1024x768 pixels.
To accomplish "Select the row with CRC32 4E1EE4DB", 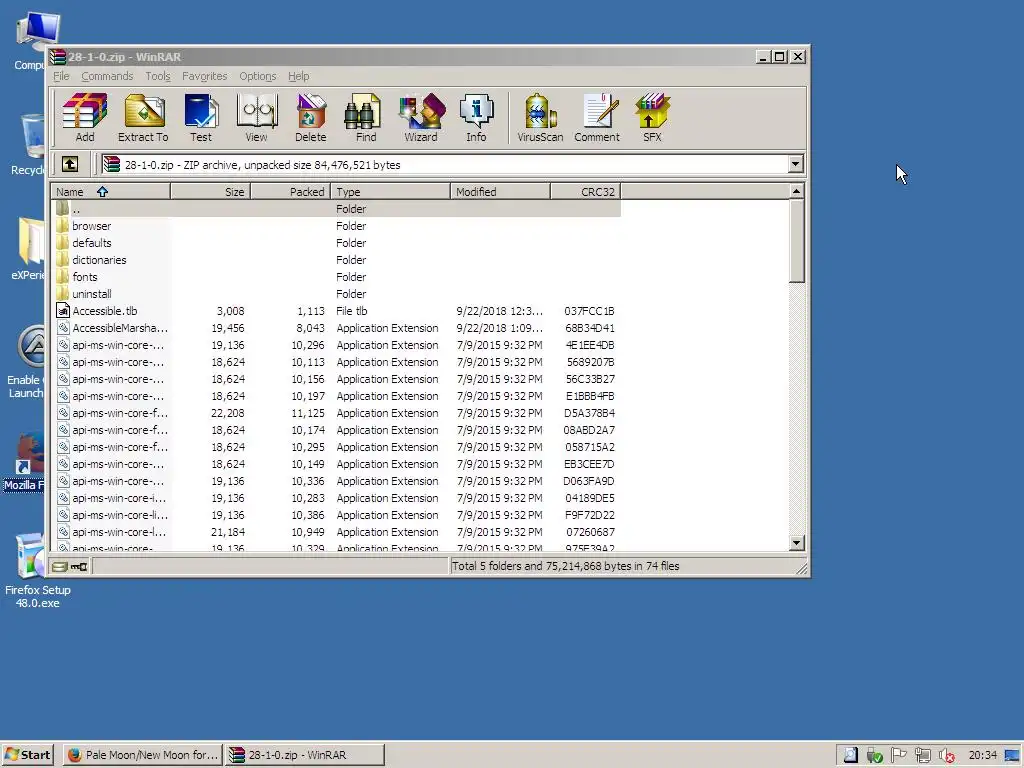I will coord(336,345).
